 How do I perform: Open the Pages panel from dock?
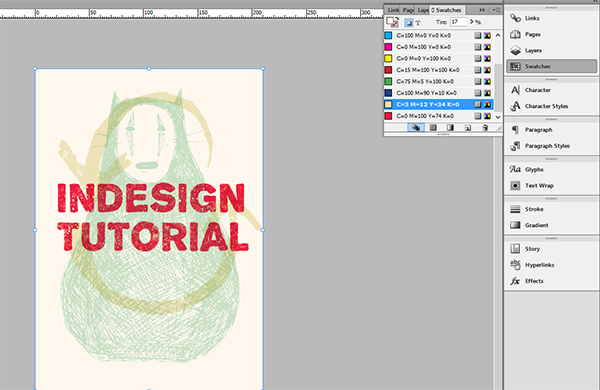tap(551, 34)
